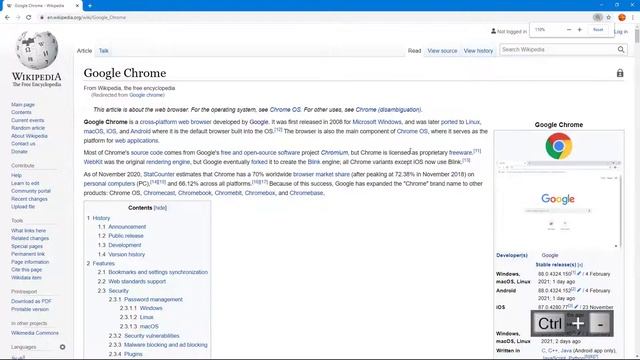Follow the freeware link
Image resolution: width=640 pixels, height=360 pixels.
click(x=460, y=152)
